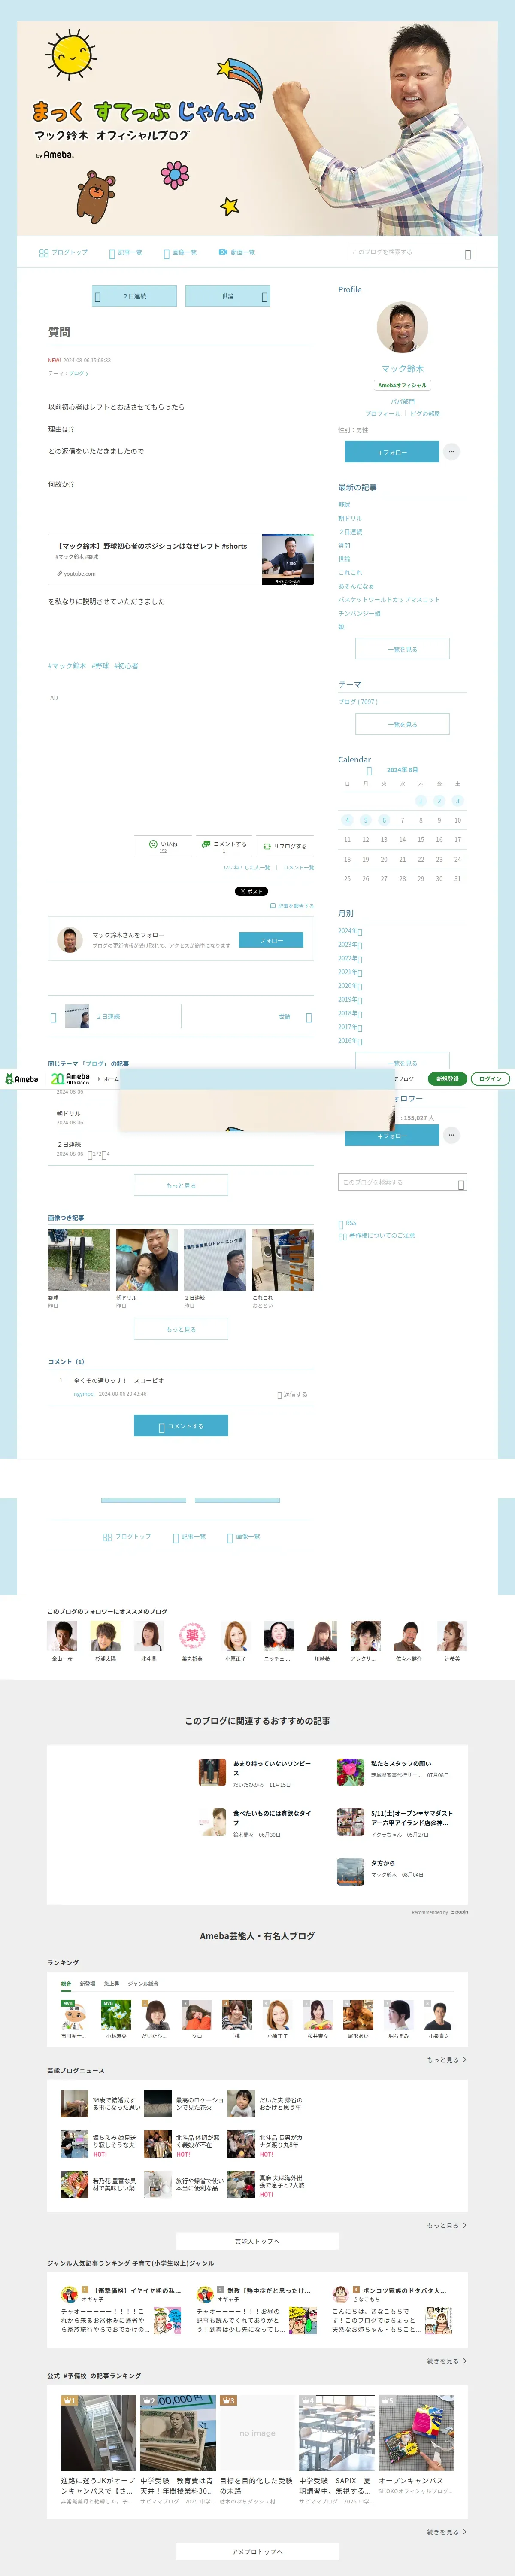The width and height of the screenshot is (515, 2576).
Task: Click the いいね smiley button
Action: click(x=163, y=846)
